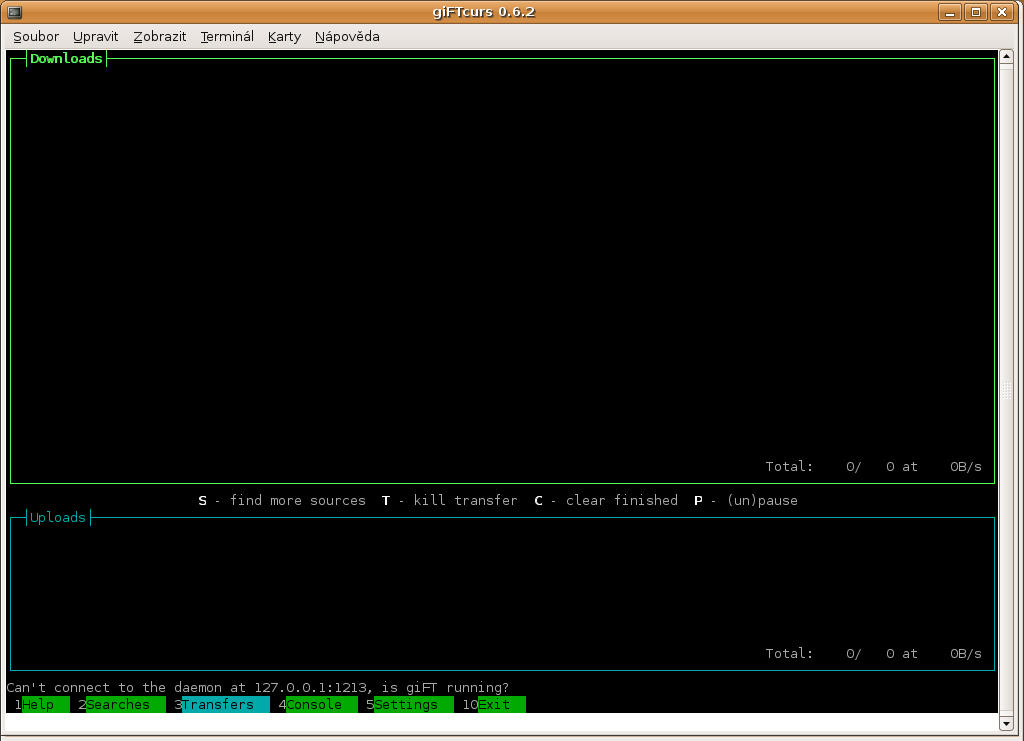
Task: Open the Zobrazit menu
Action: pyautogui.click(x=159, y=37)
